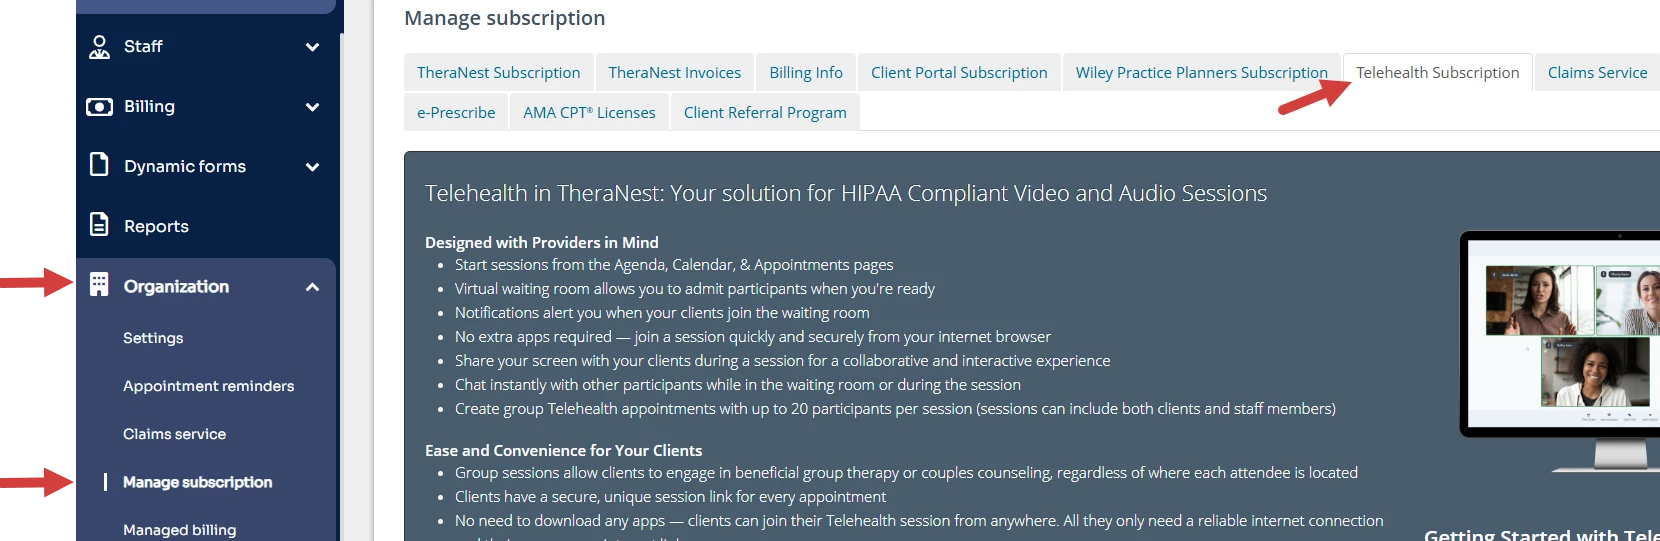Select the Telehealth Subscription tab
The height and width of the screenshot is (541, 1660).
pyautogui.click(x=1437, y=73)
